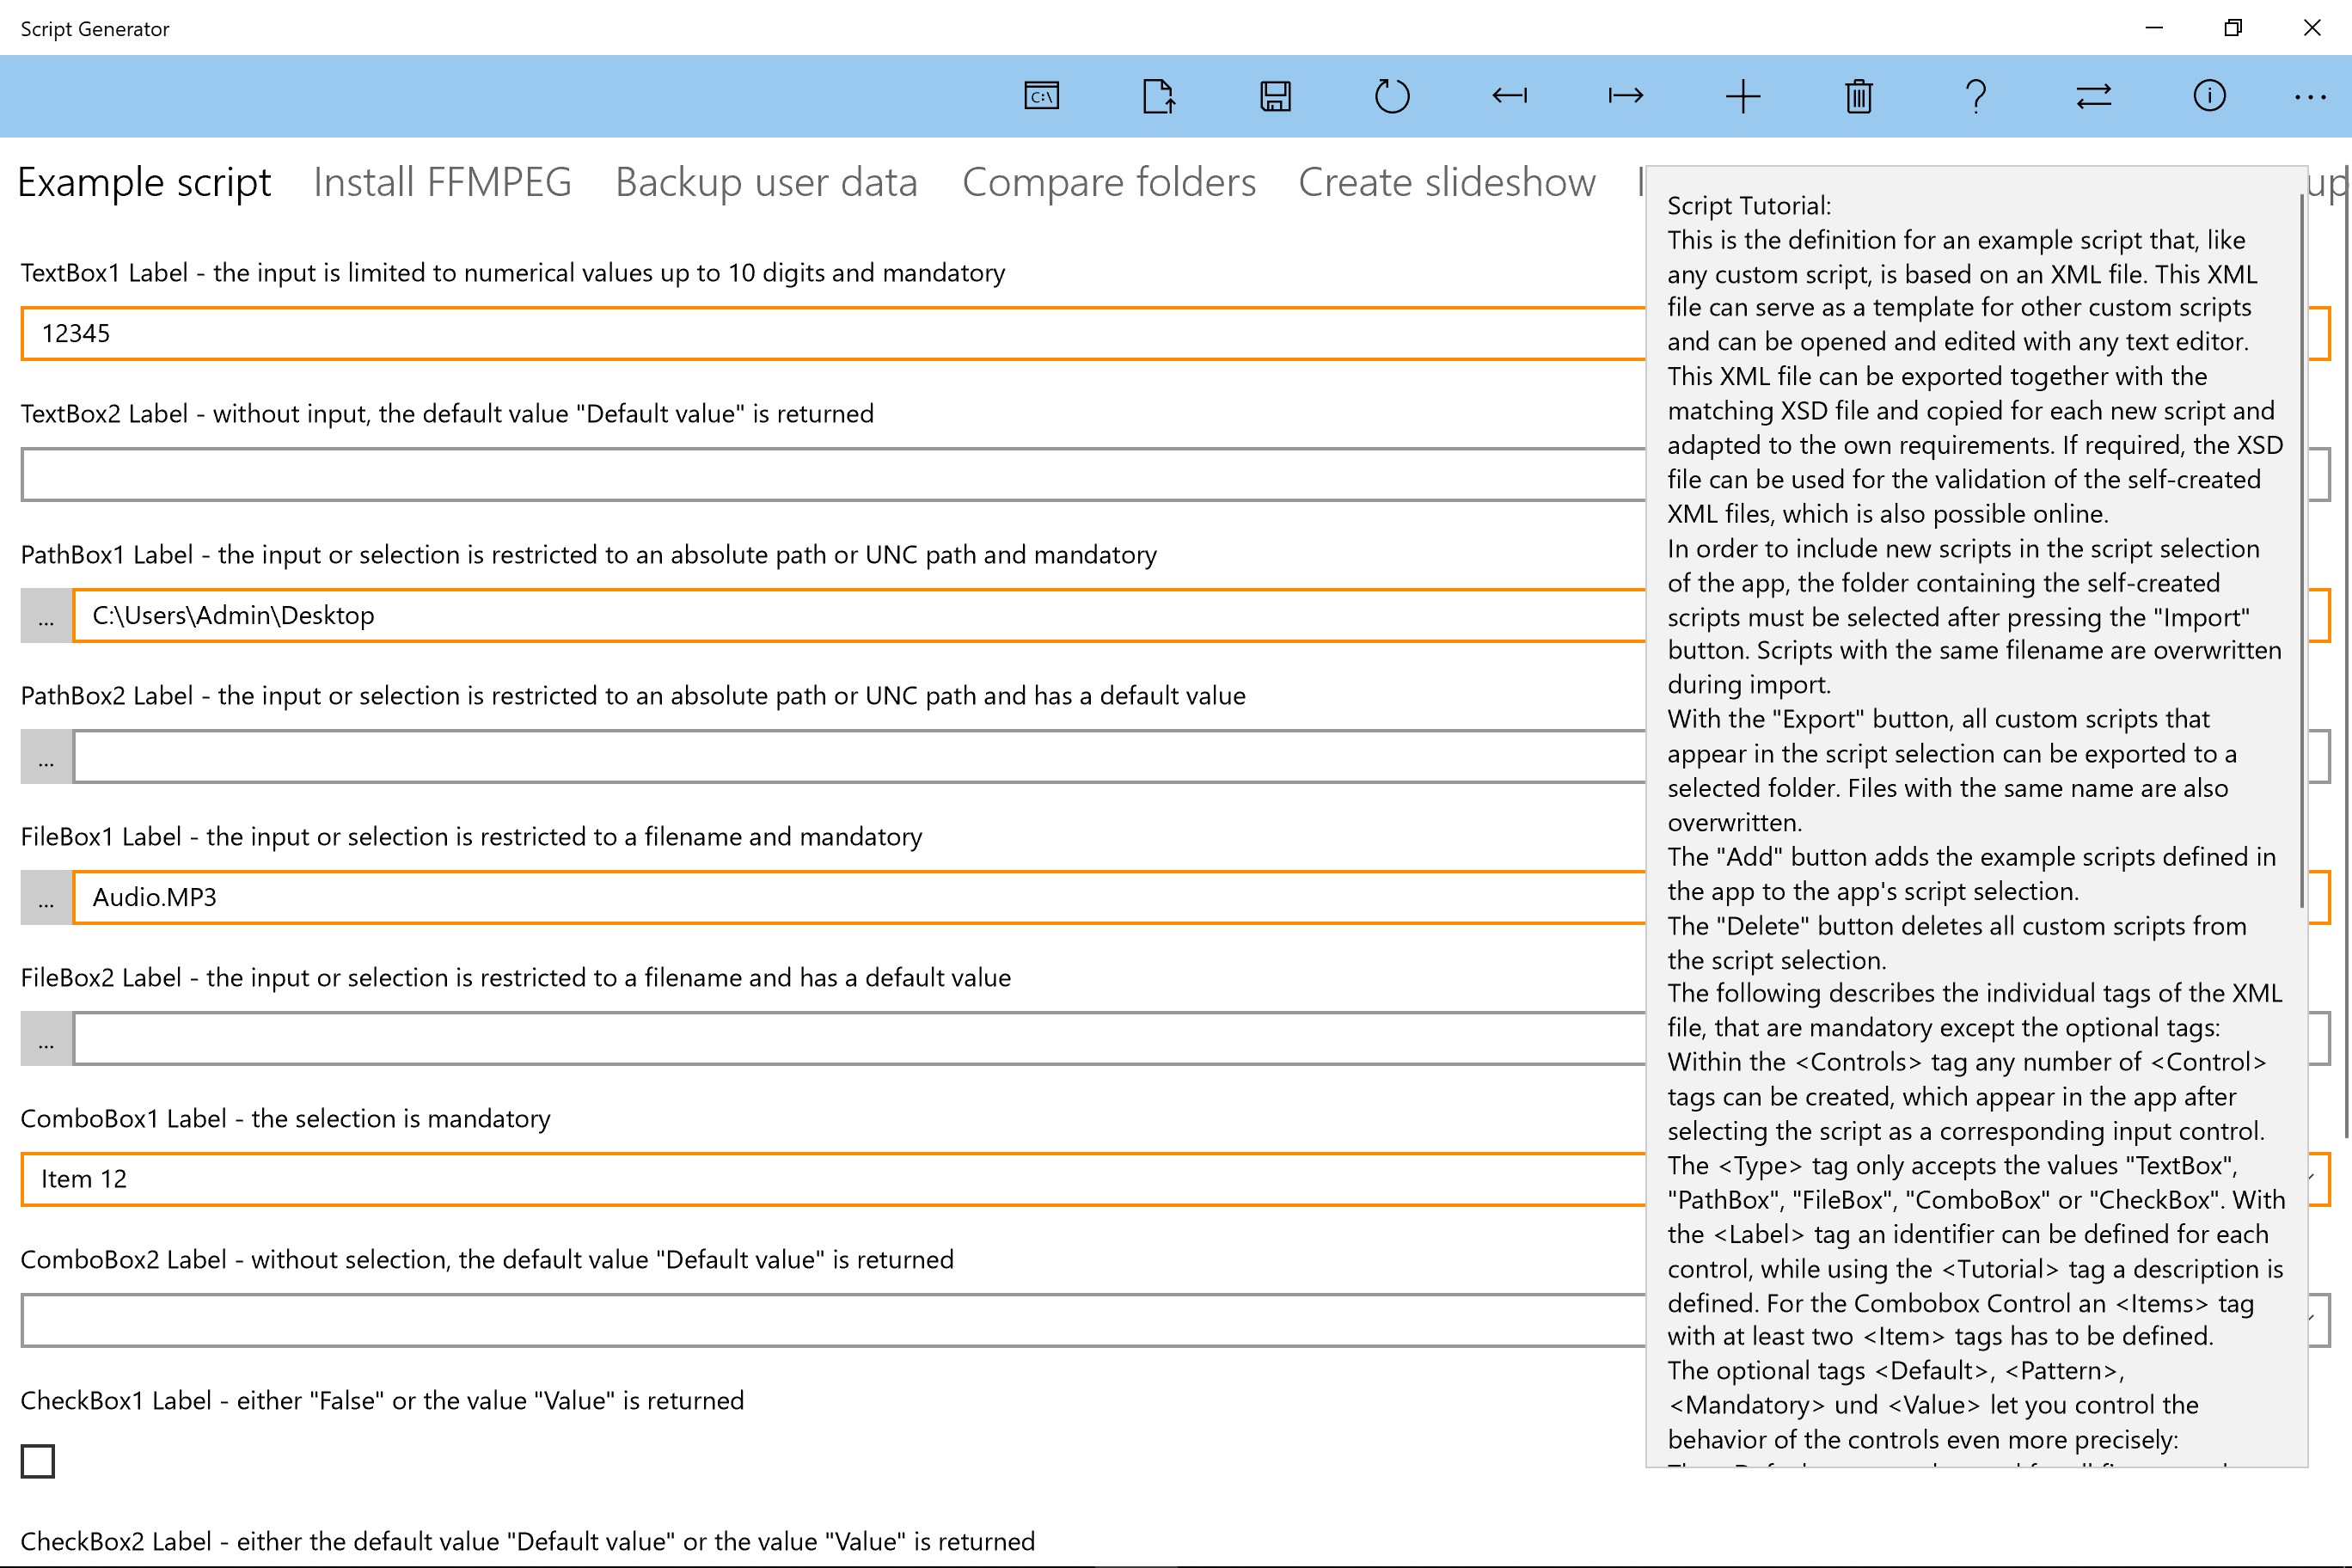Click the export right-arrow icon
The height and width of the screenshot is (1568, 2352).
pos(1625,96)
